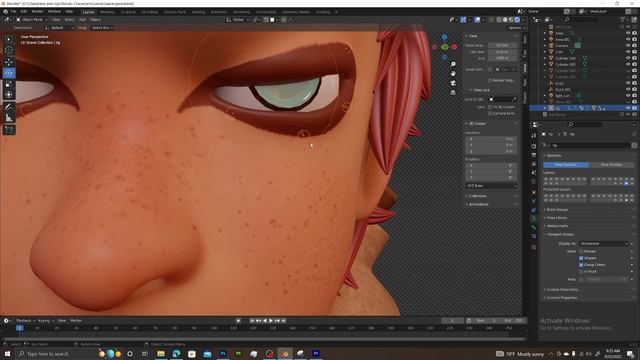This screenshot has height=360, width=640.
Task: Toggle camera view icon in viewport
Action: [x=453, y=83]
